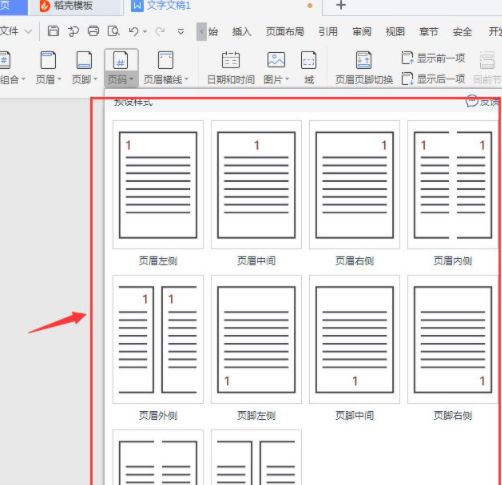Click 显示后一项 button

[x=433, y=79]
